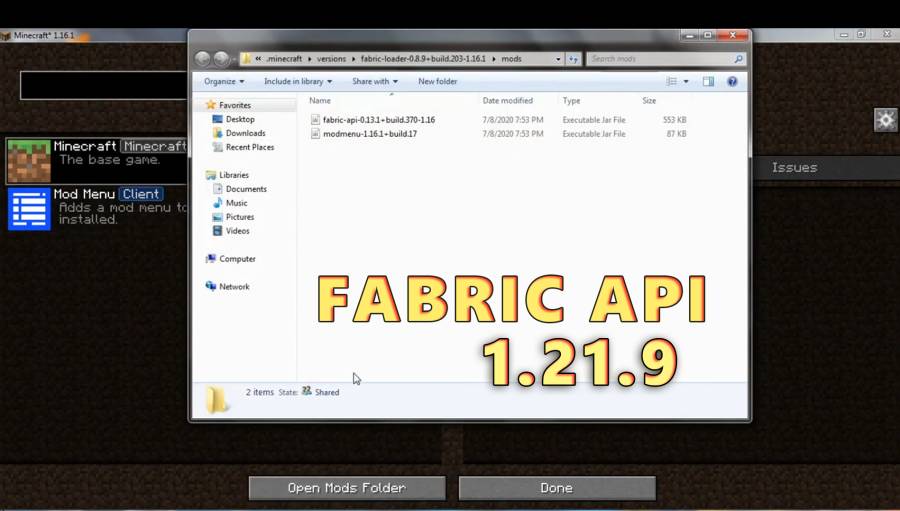The image size is (900, 511).
Task: Click Minecraft 1.16.1 window title
Action: point(44,36)
